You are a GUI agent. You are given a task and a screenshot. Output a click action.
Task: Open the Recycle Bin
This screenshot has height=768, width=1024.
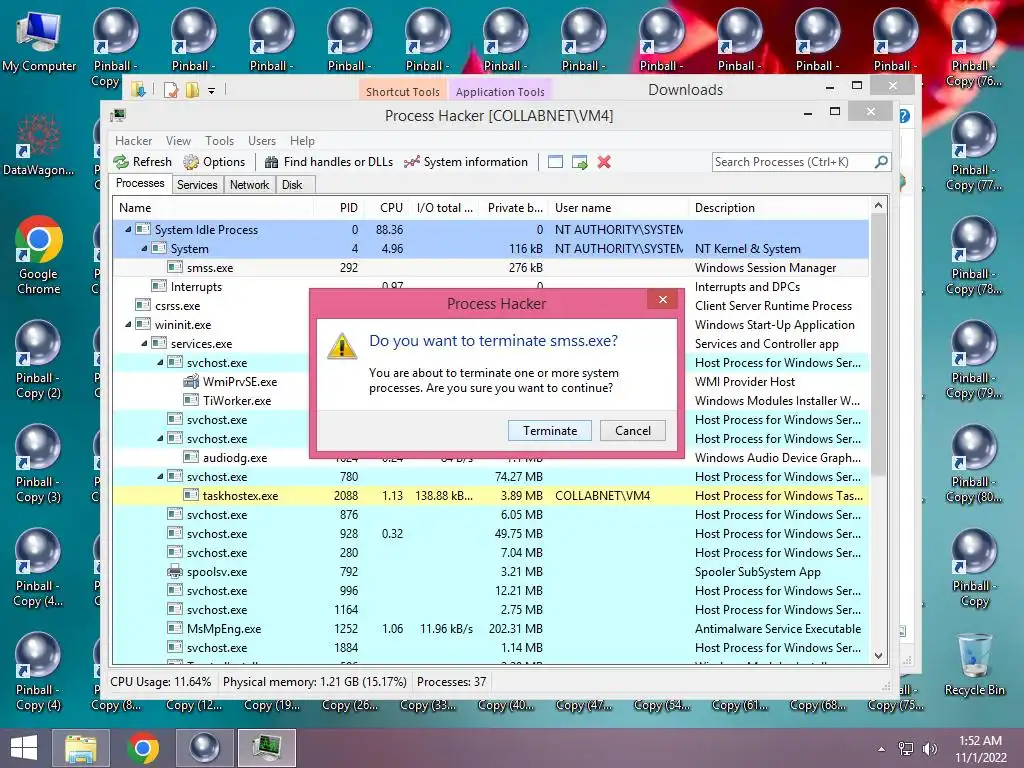click(x=974, y=664)
